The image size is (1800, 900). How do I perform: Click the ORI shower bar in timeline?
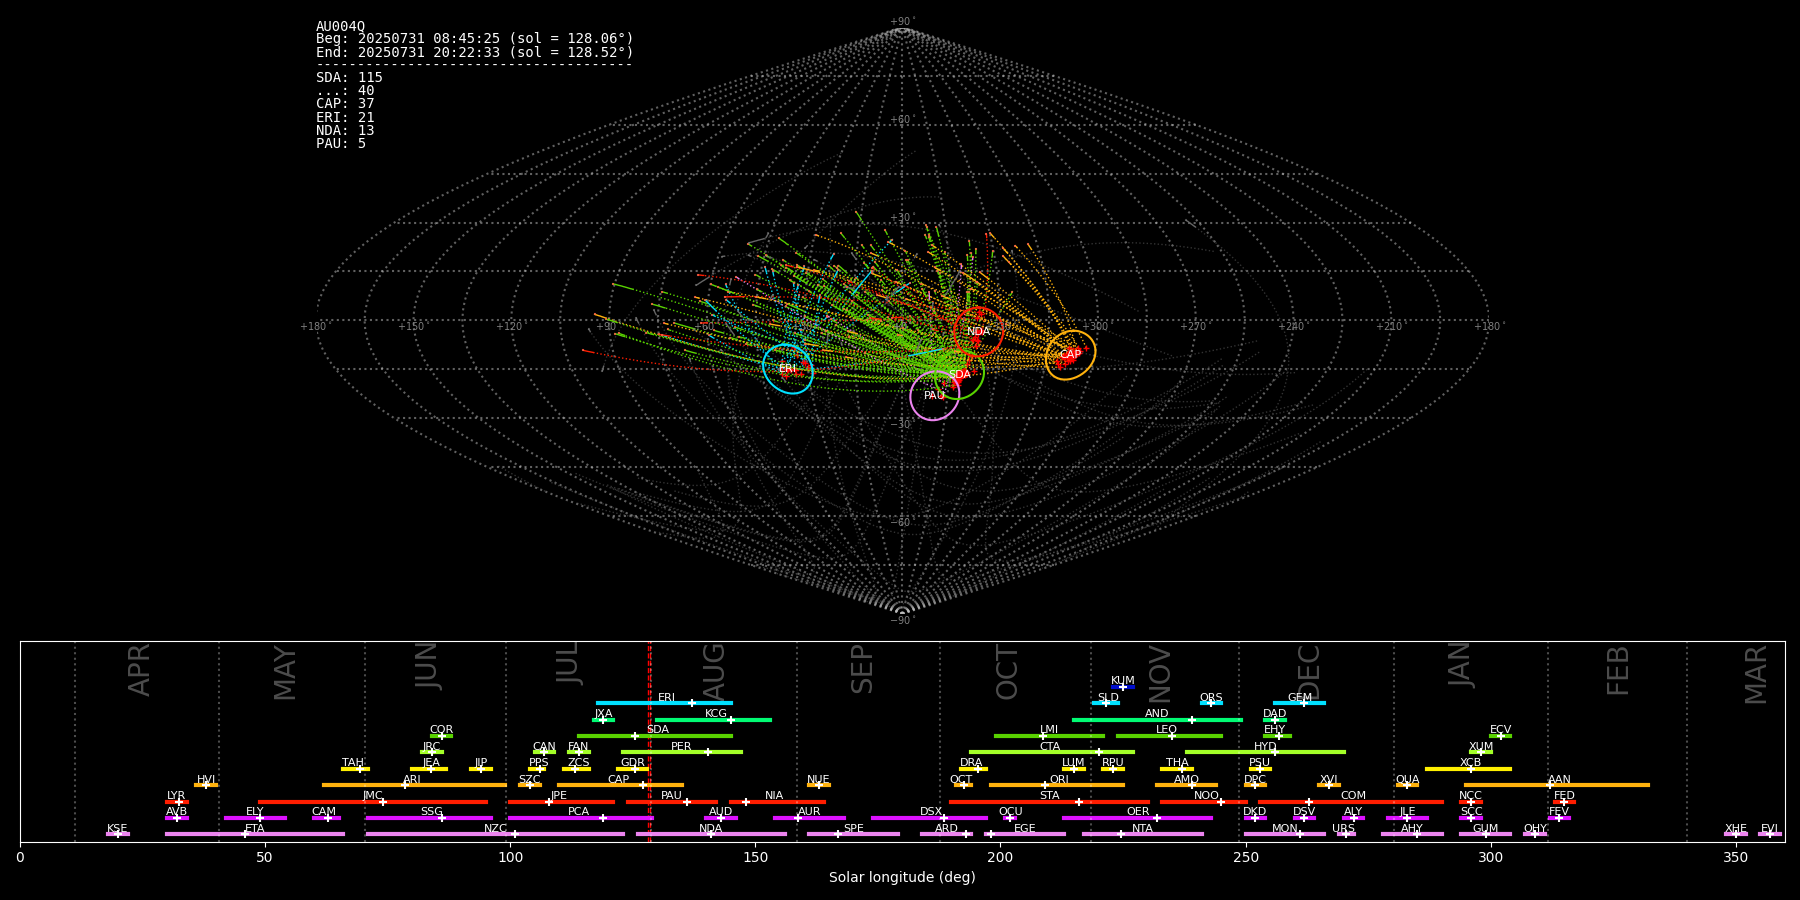1057,785
